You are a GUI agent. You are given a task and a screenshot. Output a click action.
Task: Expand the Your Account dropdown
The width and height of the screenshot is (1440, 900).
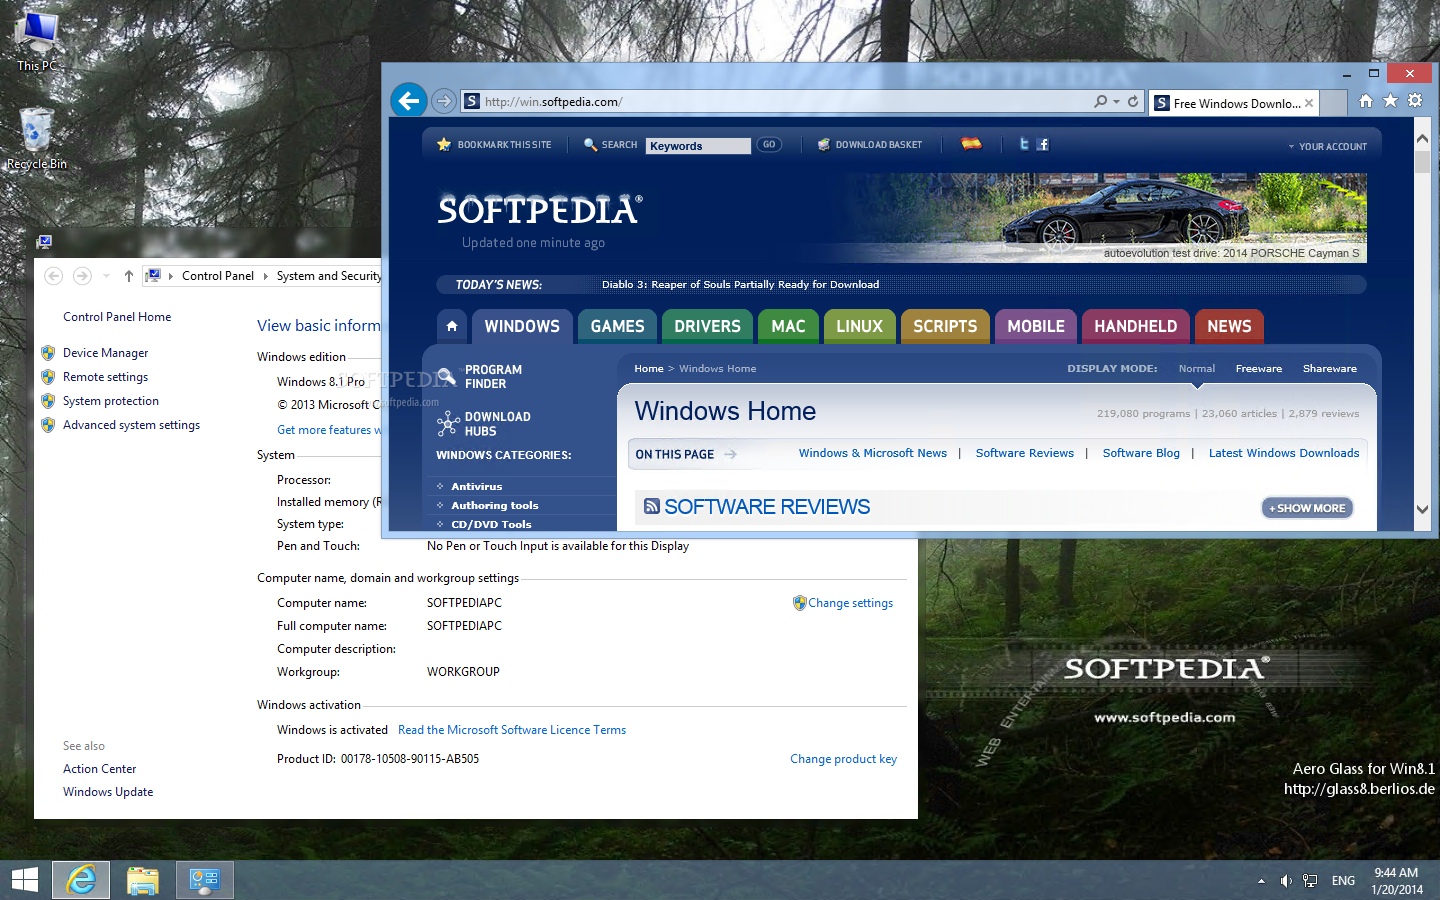[1327, 146]
